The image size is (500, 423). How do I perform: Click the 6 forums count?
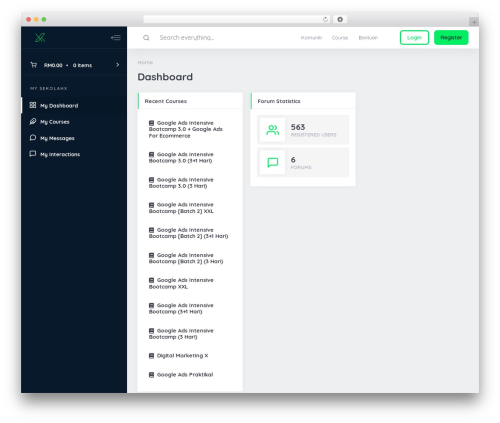click(293, 160)
